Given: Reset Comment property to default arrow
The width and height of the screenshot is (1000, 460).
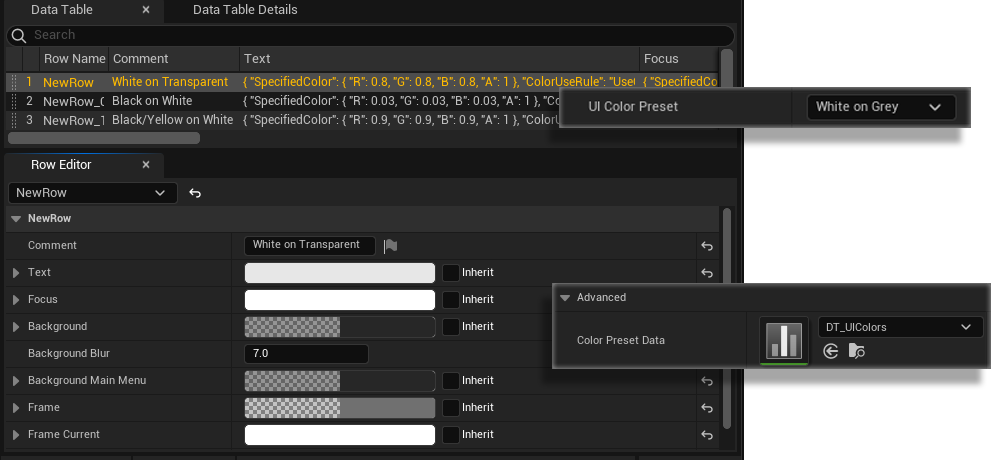Looking at the screenshot, I should [x=707, y=246].
